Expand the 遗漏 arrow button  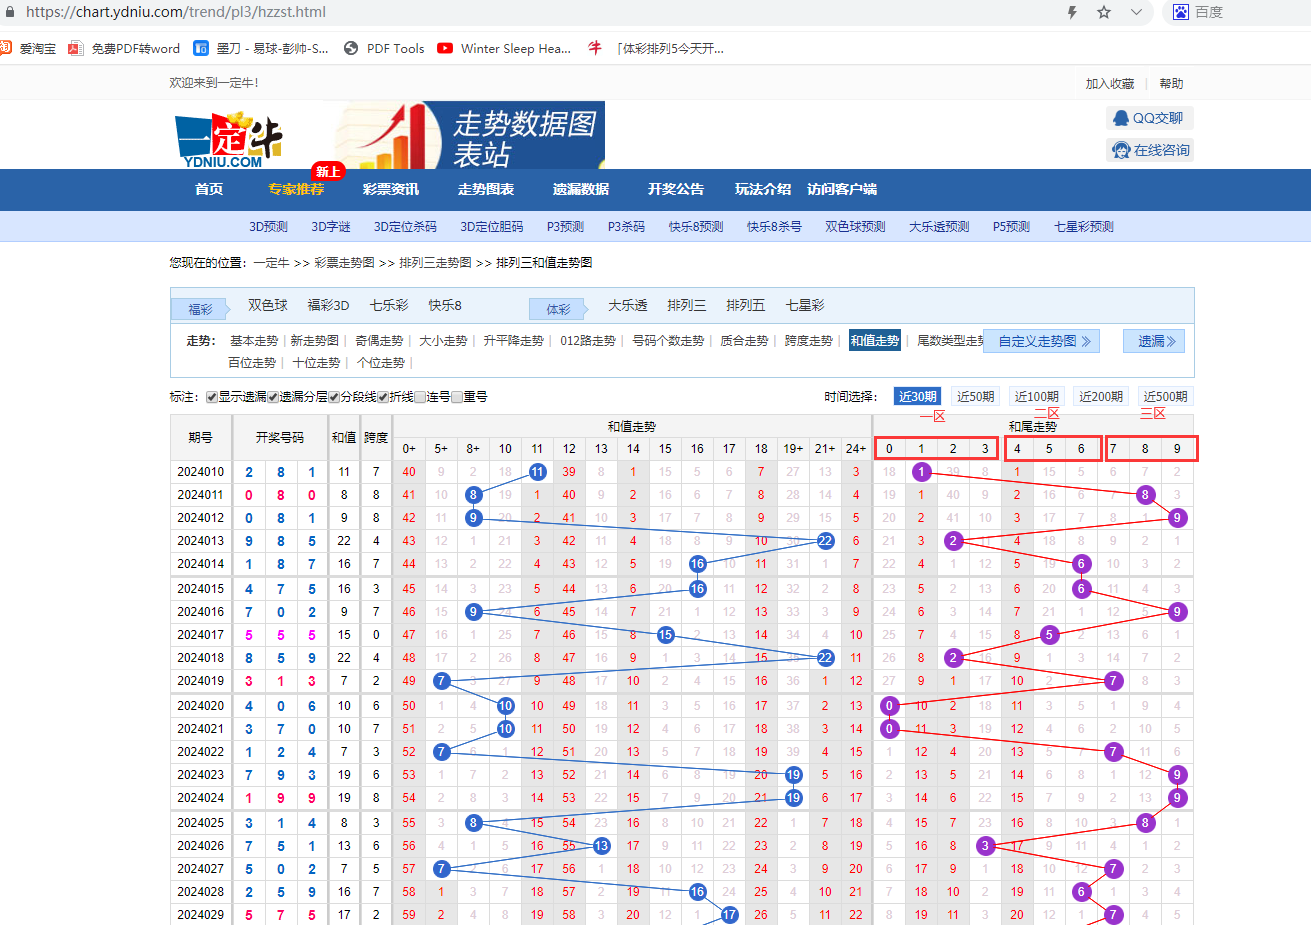(1154, 341)
